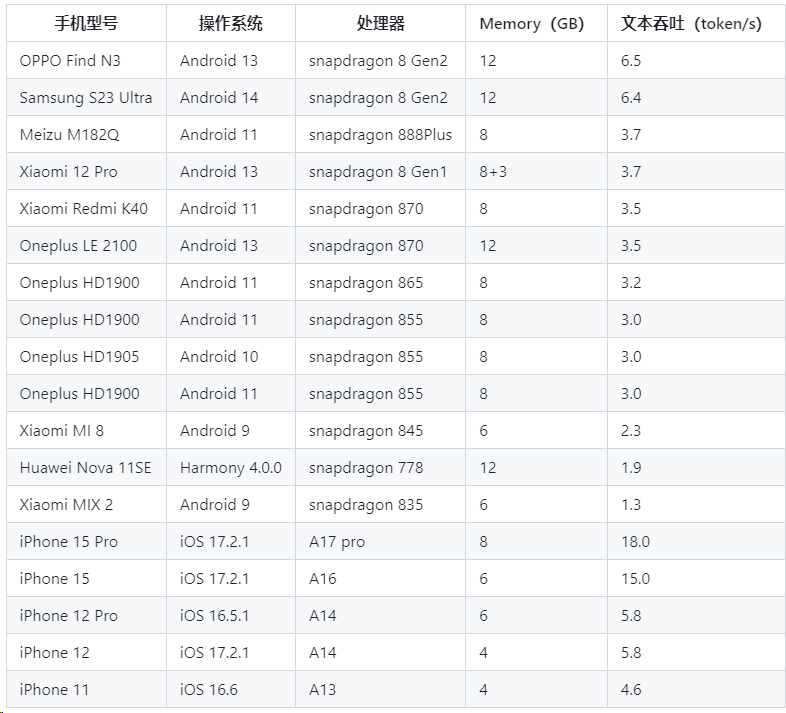786x713 pixels.
Task: Click the Harmony 4.0.0 system cell
Action: 231,468
